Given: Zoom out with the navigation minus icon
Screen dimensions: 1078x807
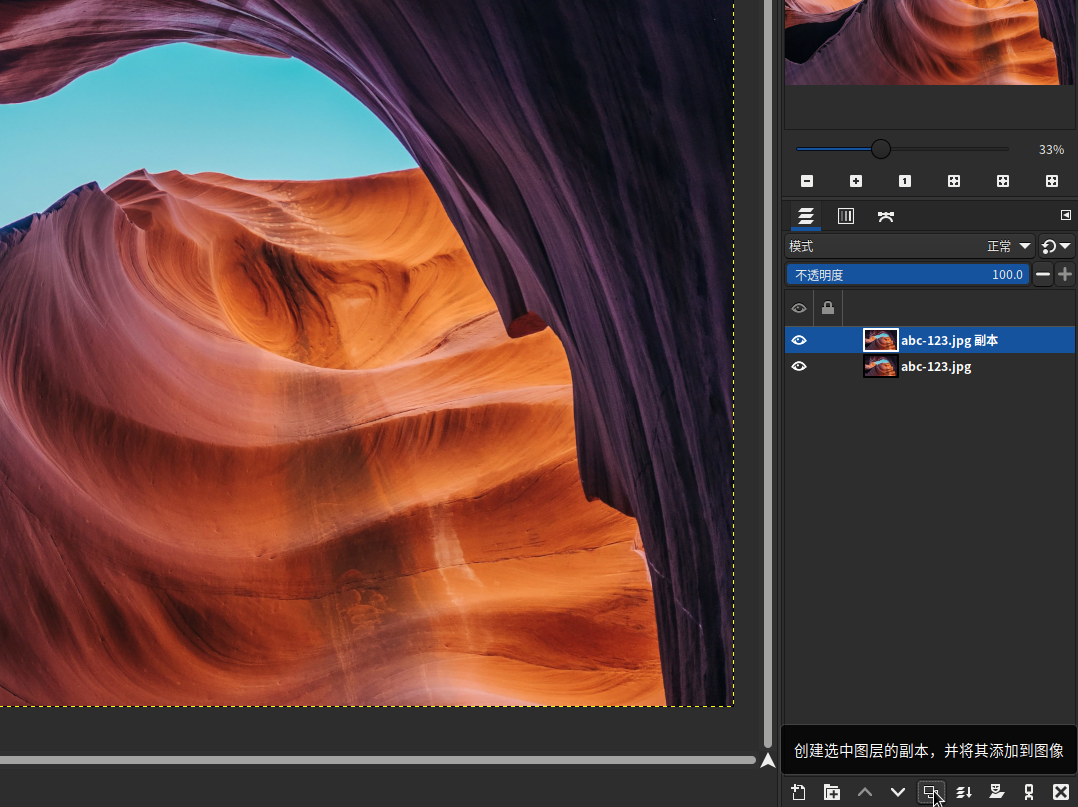Looking at the screenshot, I should pos(807,181).
